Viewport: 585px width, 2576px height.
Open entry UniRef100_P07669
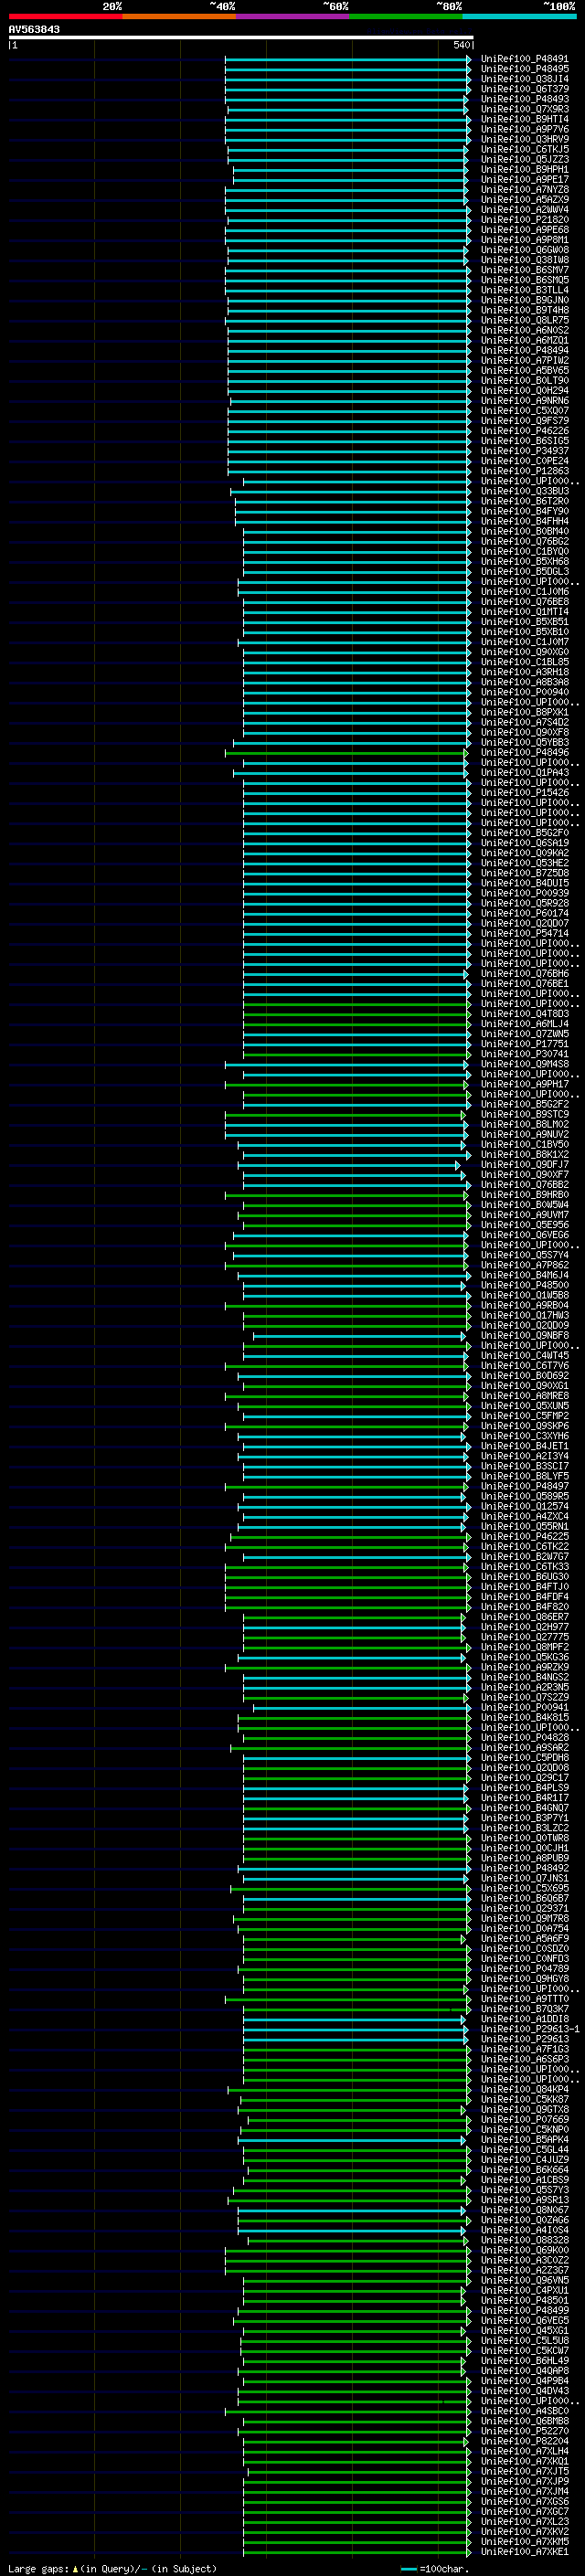[524, 2119]
